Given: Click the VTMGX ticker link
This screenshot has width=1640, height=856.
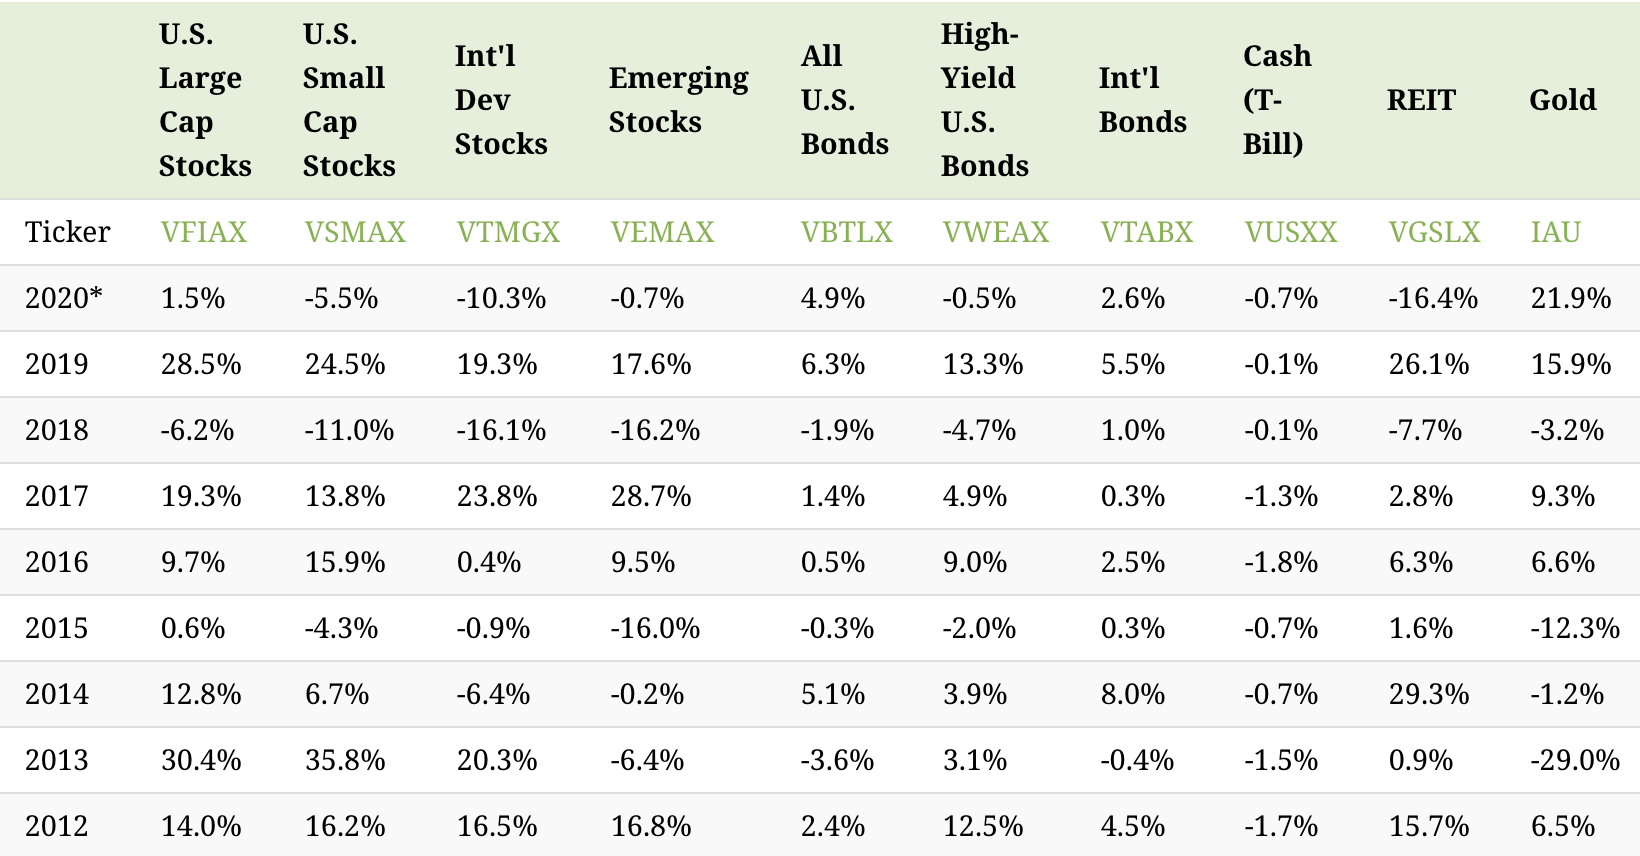Looking at the screenshot, I should tap(508, 232).
